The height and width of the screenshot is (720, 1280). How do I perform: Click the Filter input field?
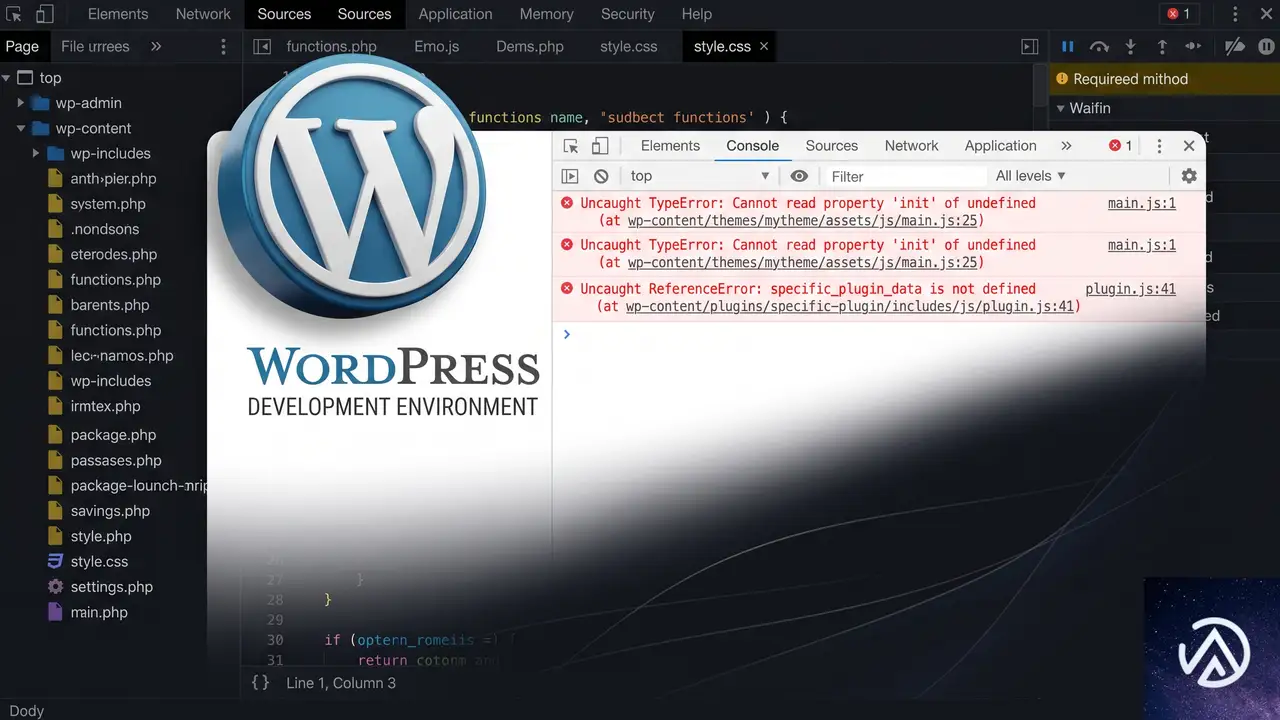905,176
